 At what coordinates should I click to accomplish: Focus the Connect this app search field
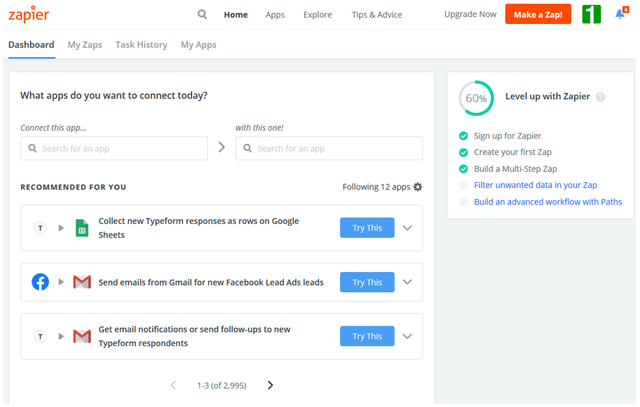point(114,148)
